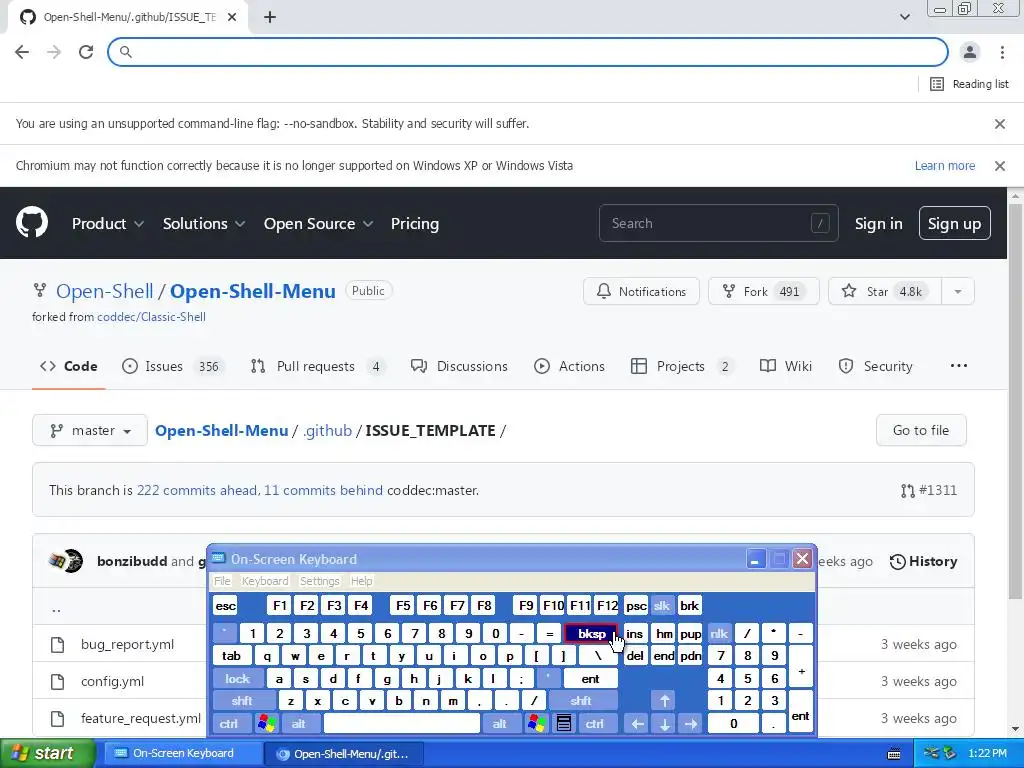
Task: Dismiss the Windows XP unsupported warning
Action: (999, 166)
